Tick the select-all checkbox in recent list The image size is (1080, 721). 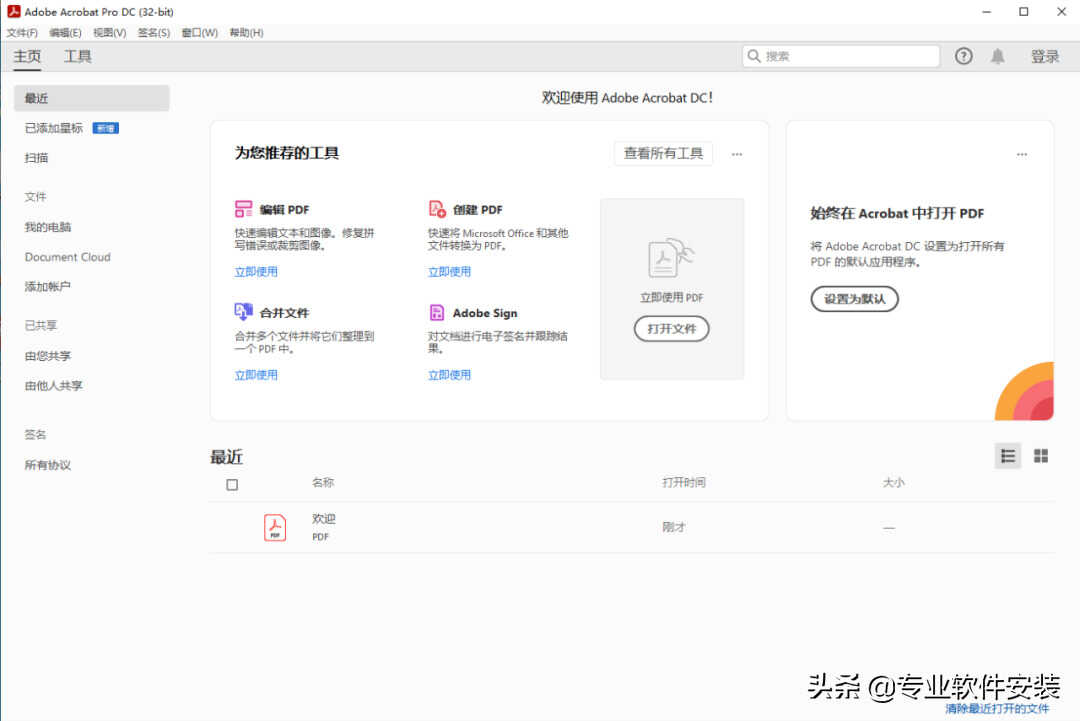pyautogui.click(x=232, y=485)
